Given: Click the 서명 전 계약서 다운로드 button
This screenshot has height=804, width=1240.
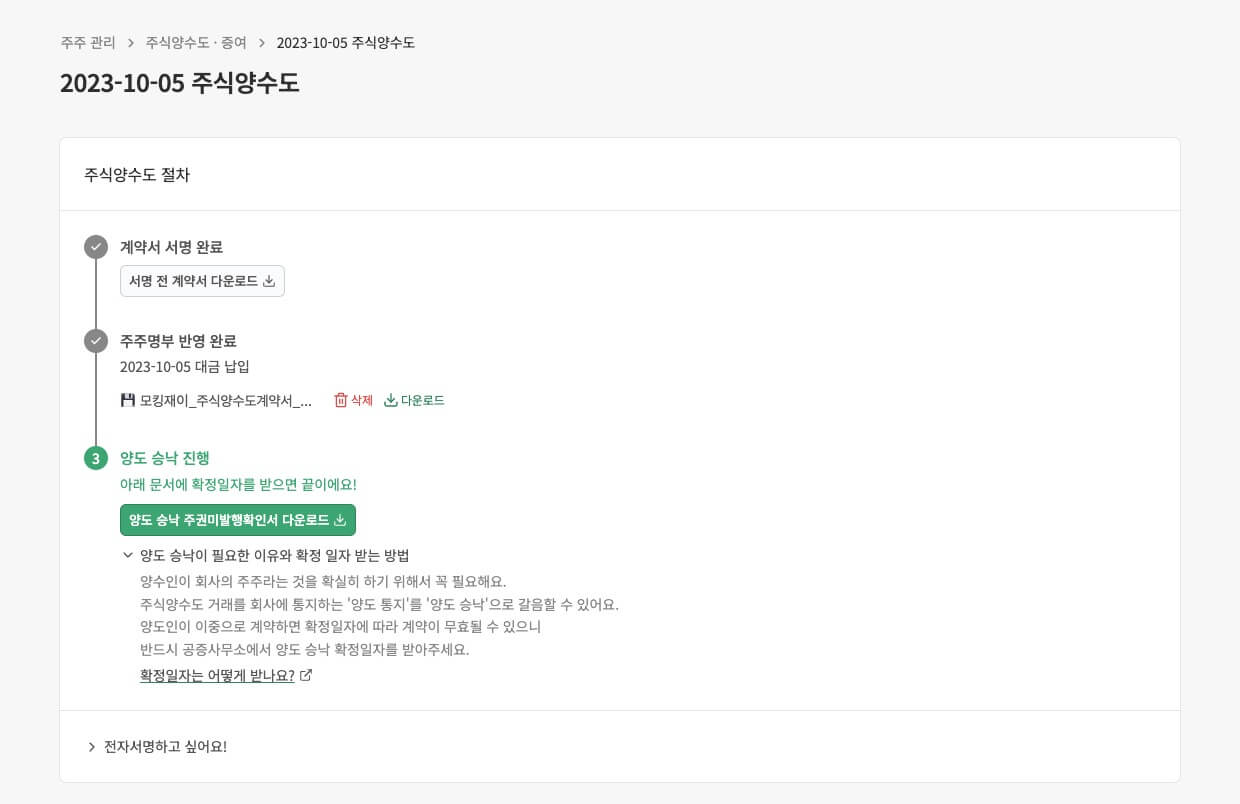Looking at the screenshot, I should point(202,281).
